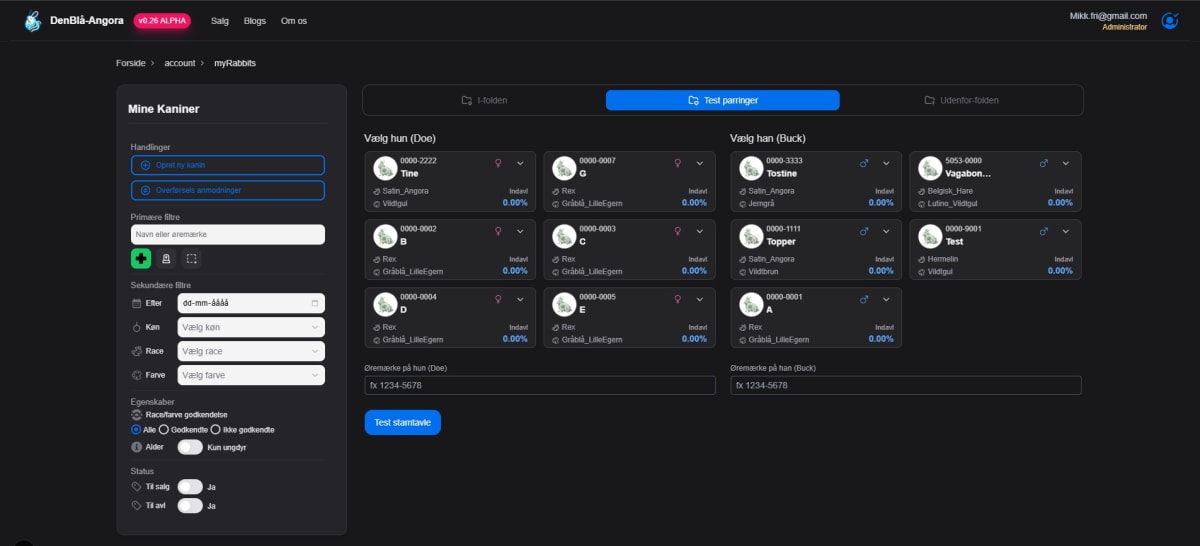Click the Mikk.fri@gmail.com account email
1200x546 pixels.
click(1107, 15)
